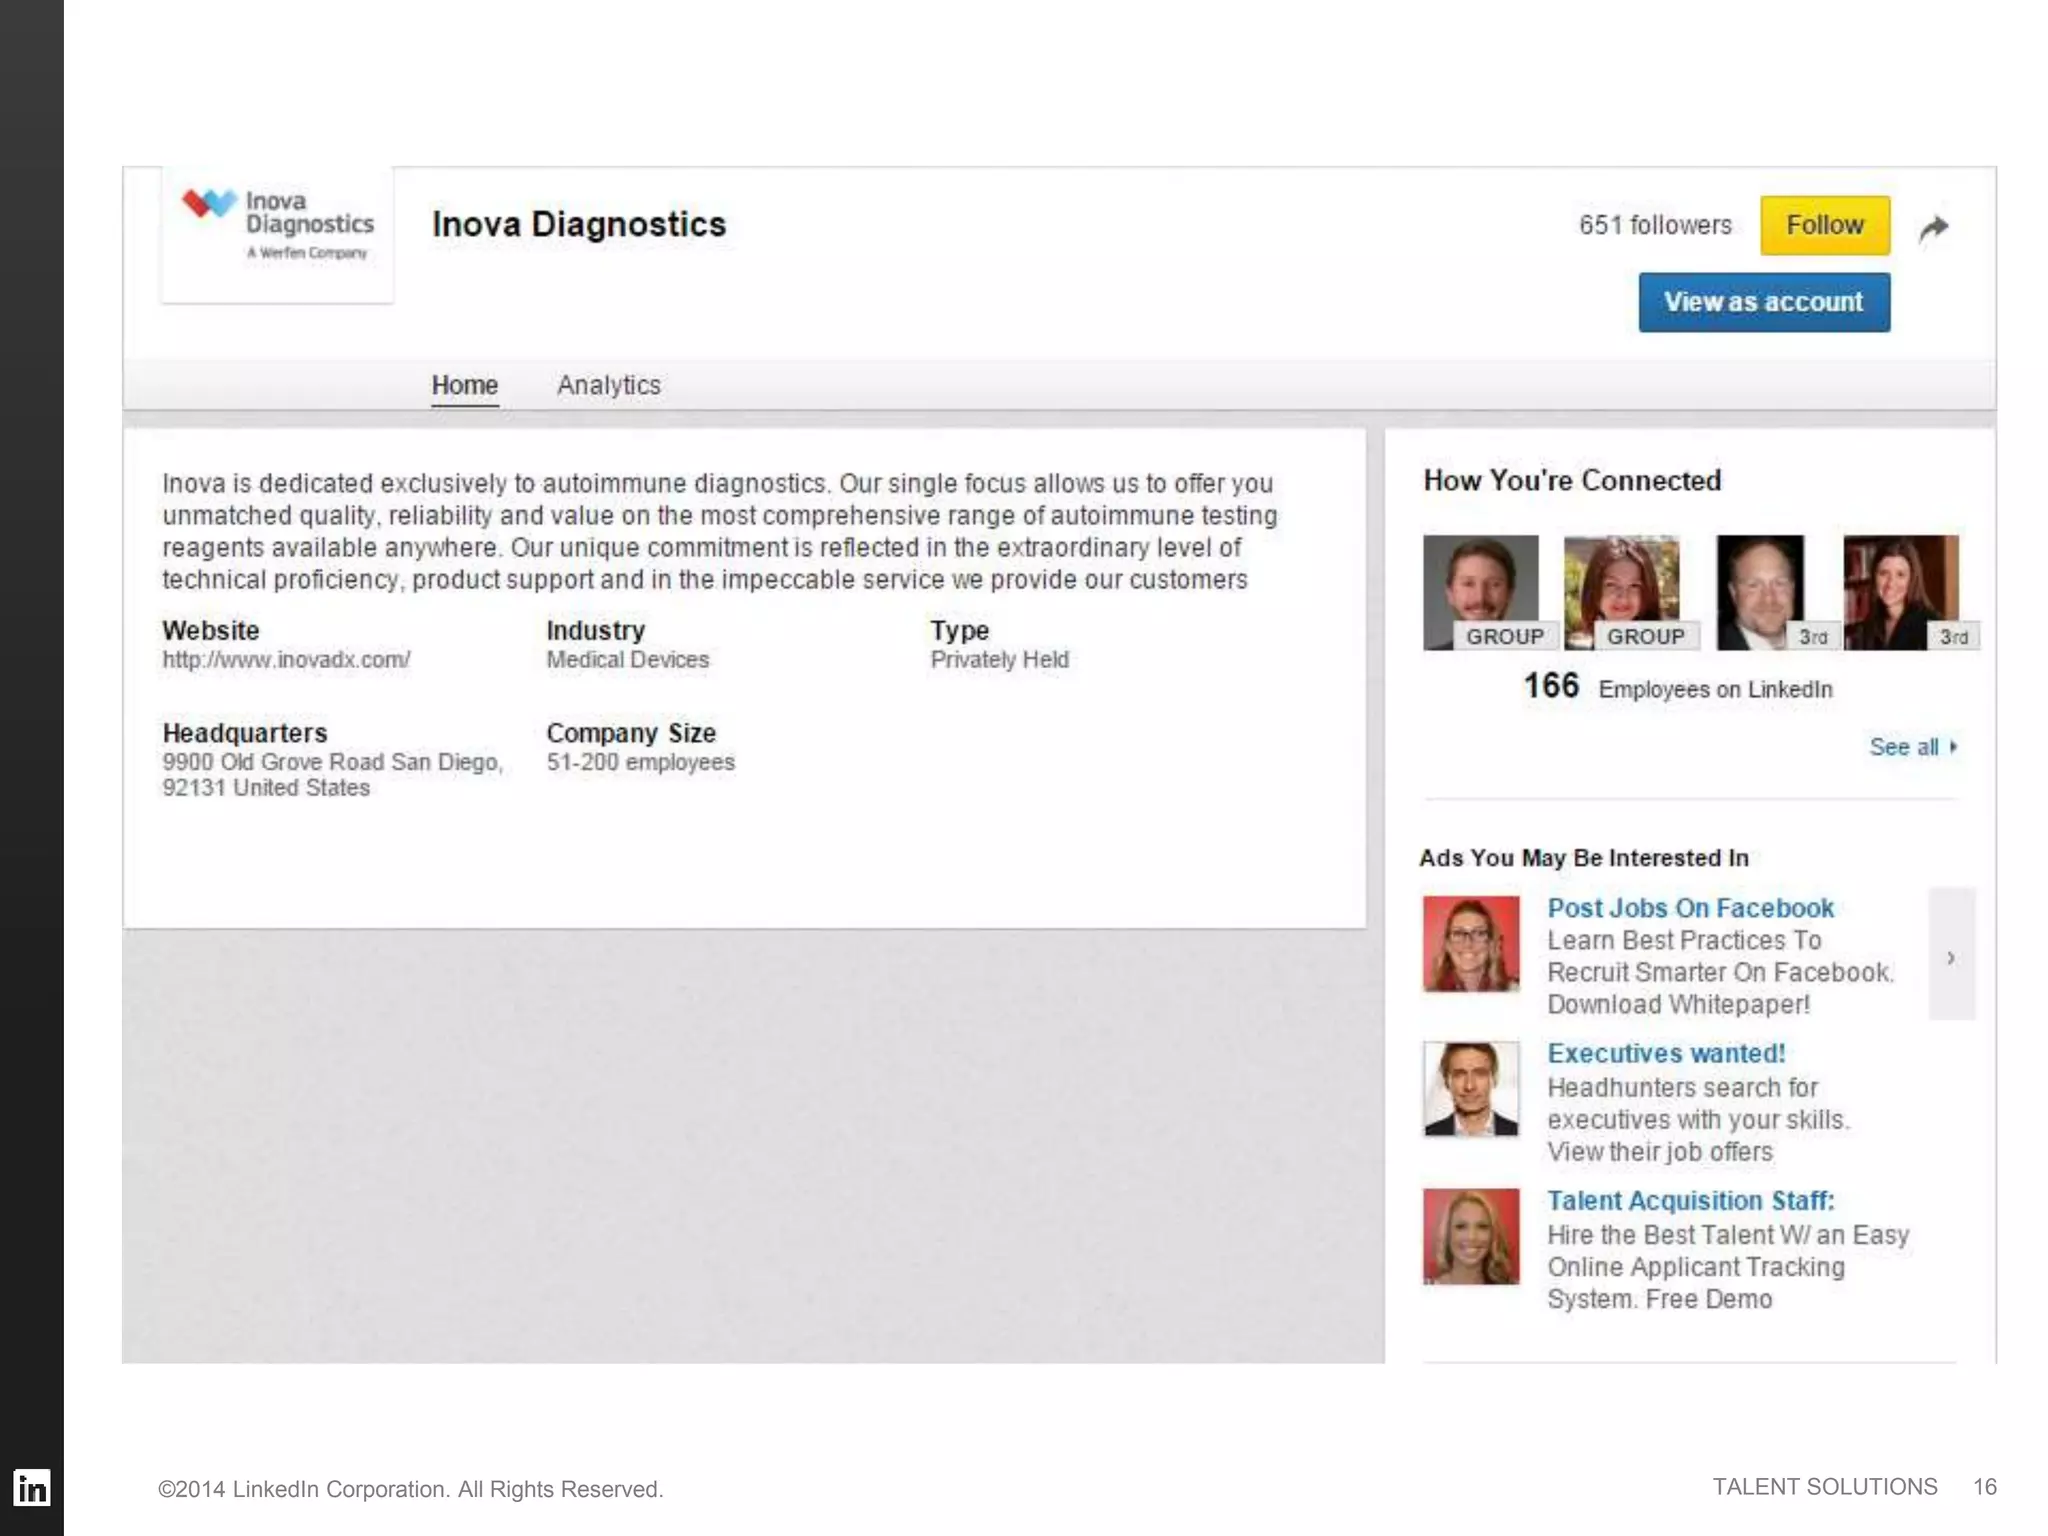Open the Inova Diagnostics company logo
This screenshot has height=1536, width=2048.
[277, 235]
